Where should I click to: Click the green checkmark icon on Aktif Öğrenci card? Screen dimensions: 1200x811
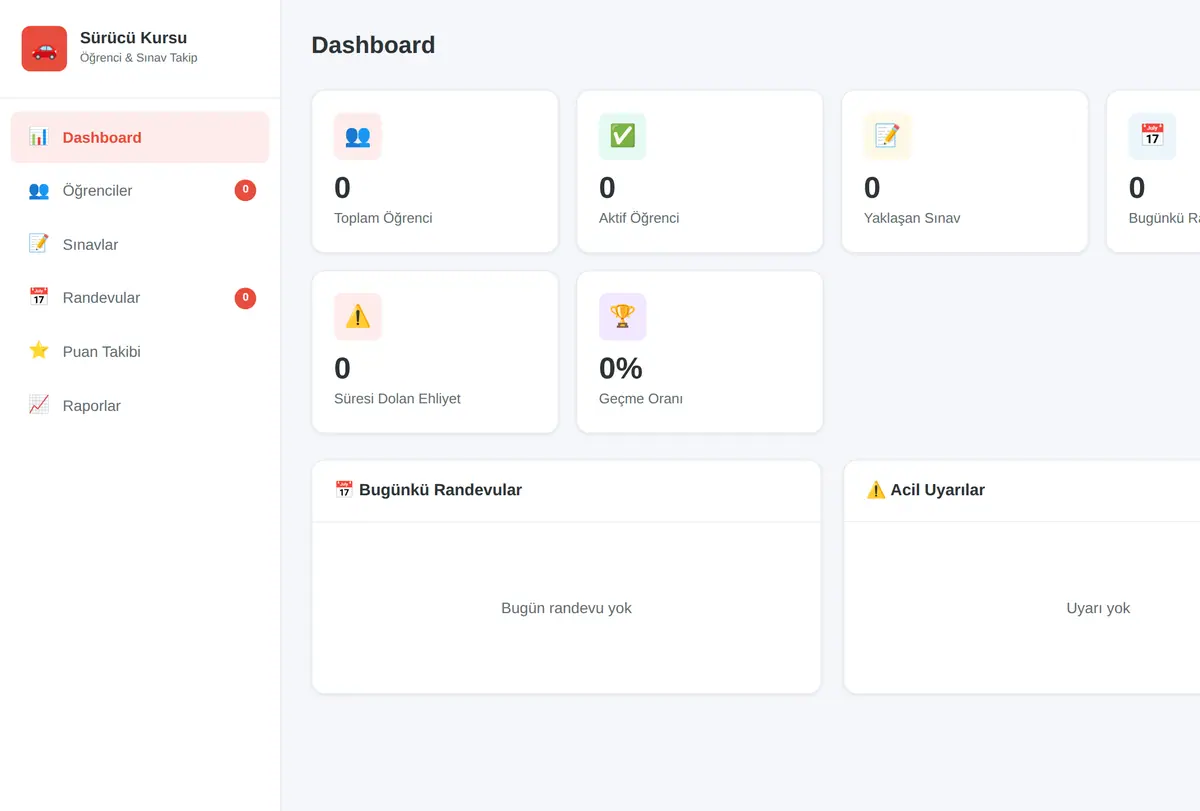[622, 136]
